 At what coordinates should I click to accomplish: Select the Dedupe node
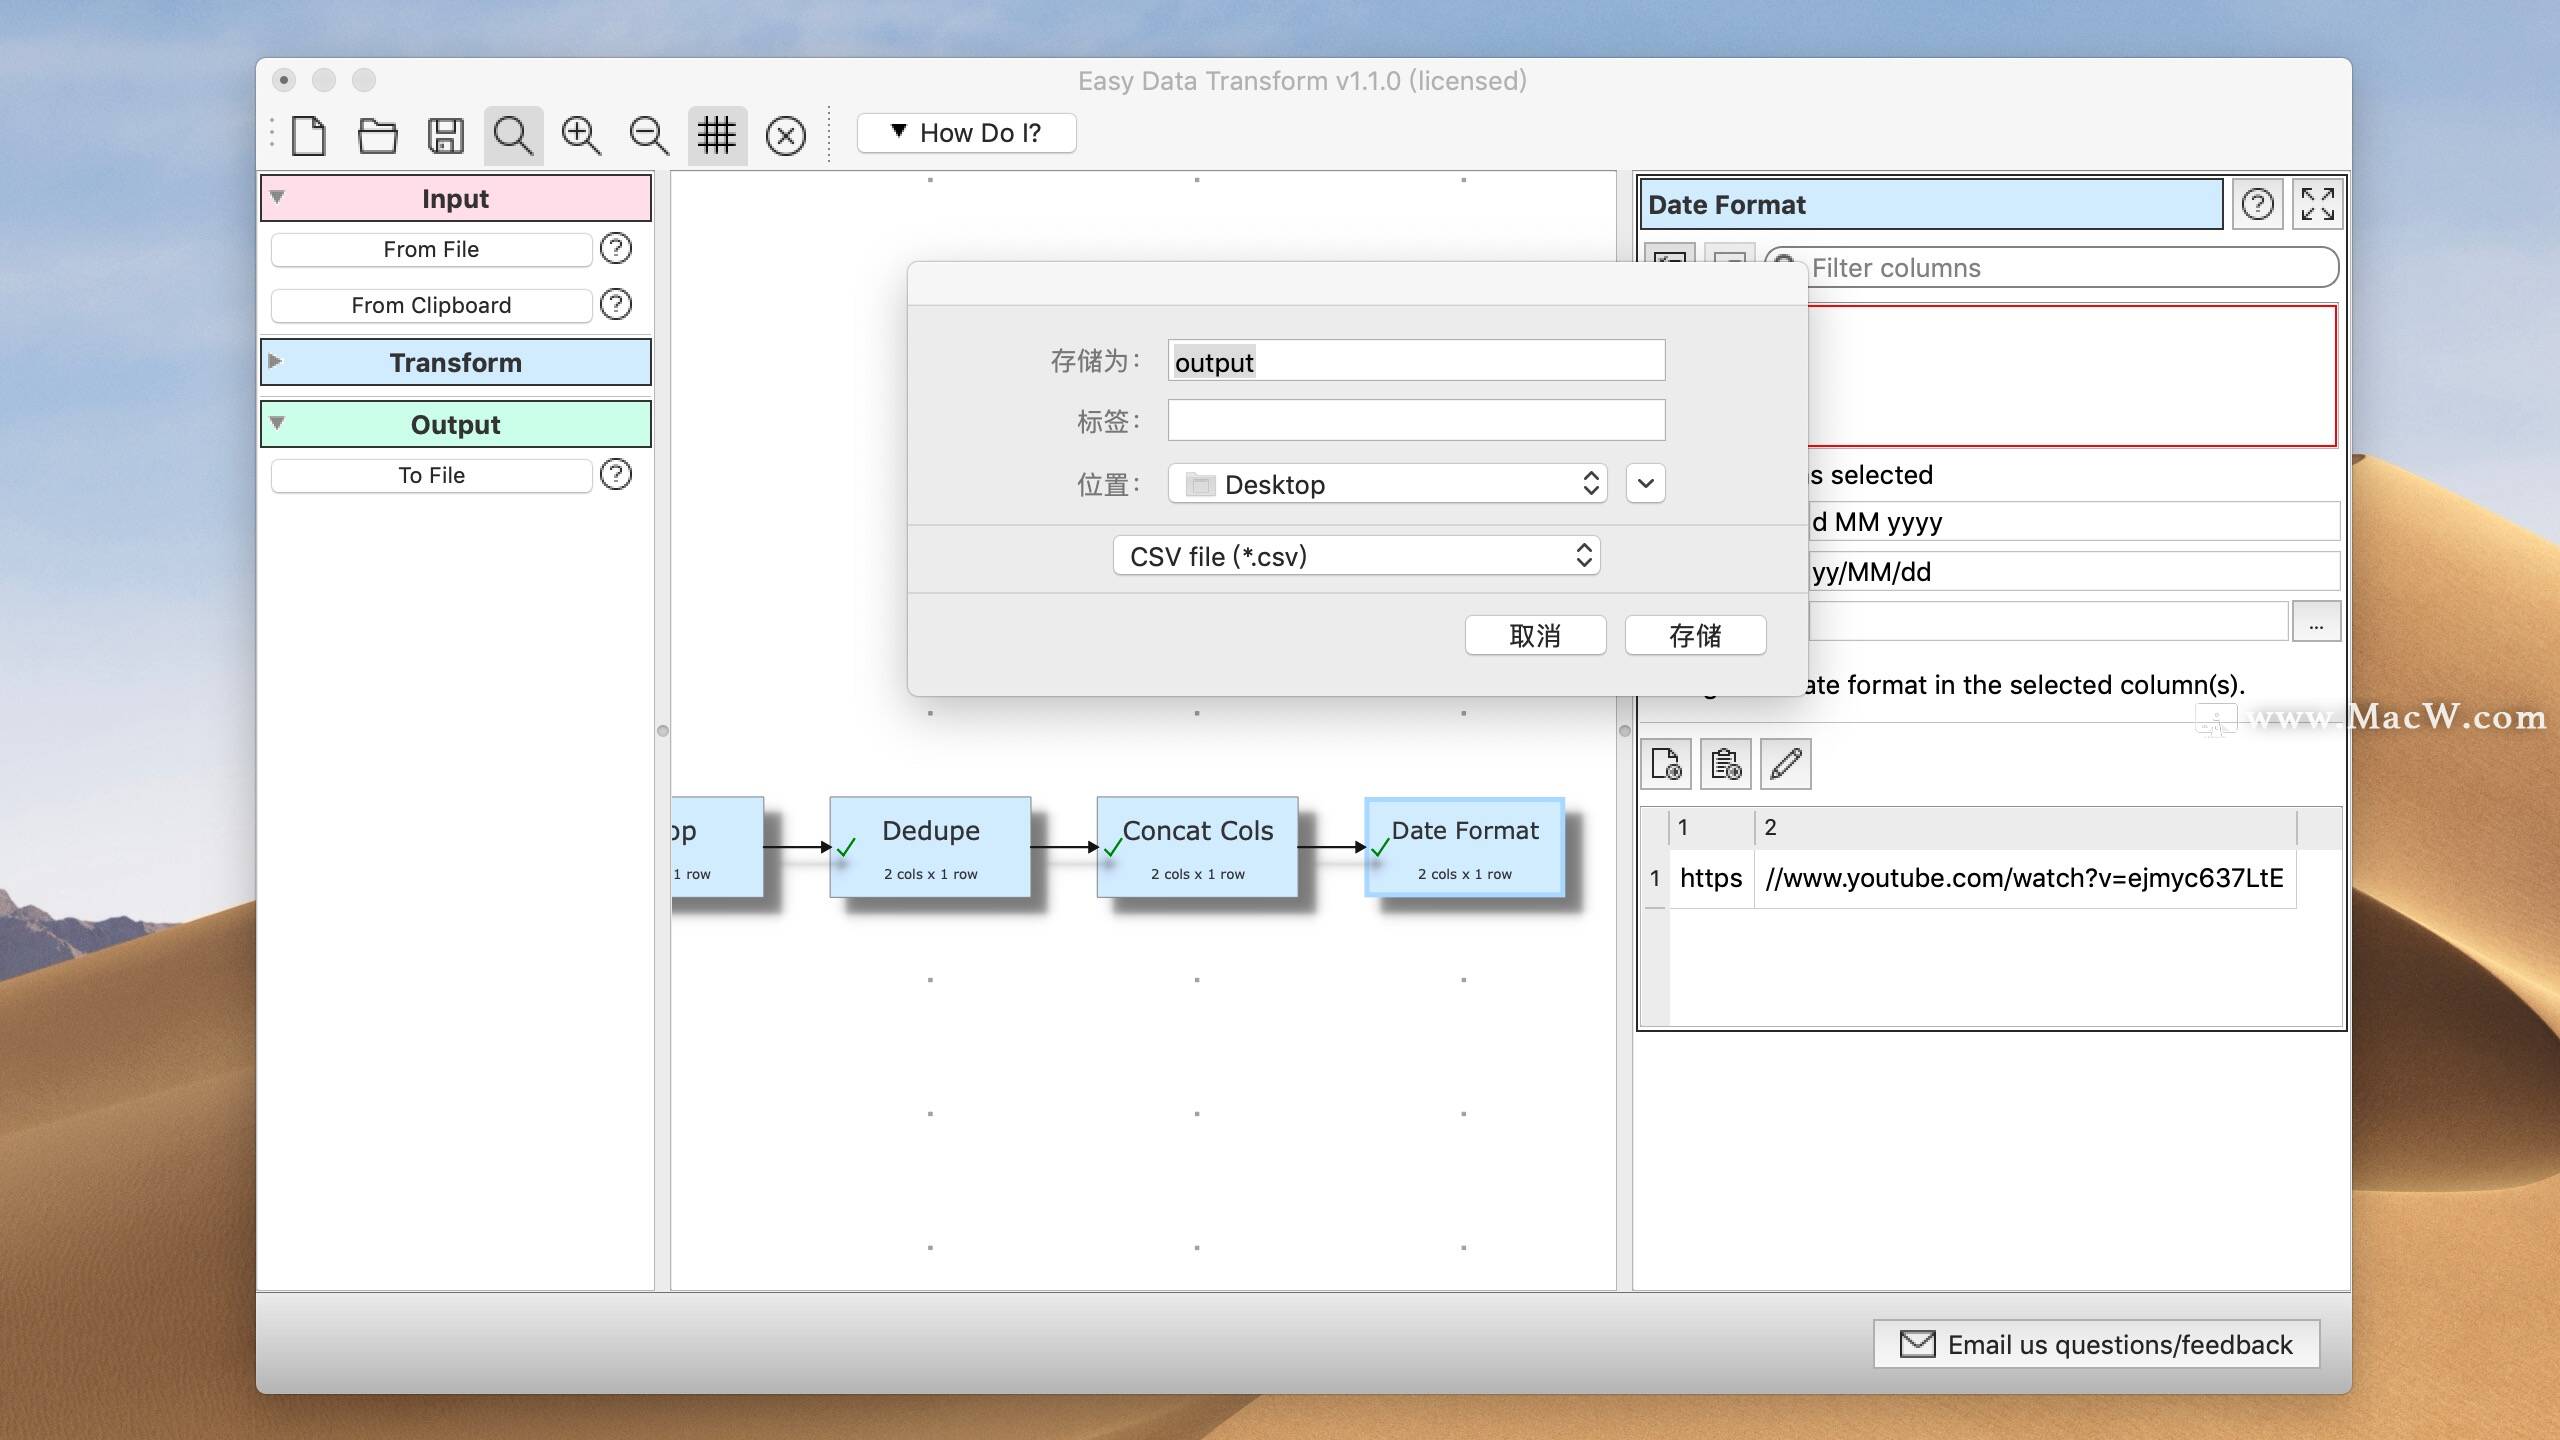coord(930,847)
